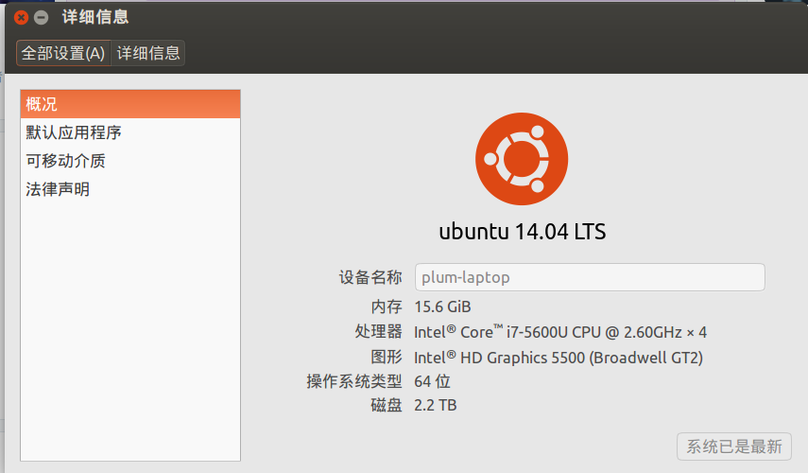Click the 64 位 OS type value

(432, 381)
